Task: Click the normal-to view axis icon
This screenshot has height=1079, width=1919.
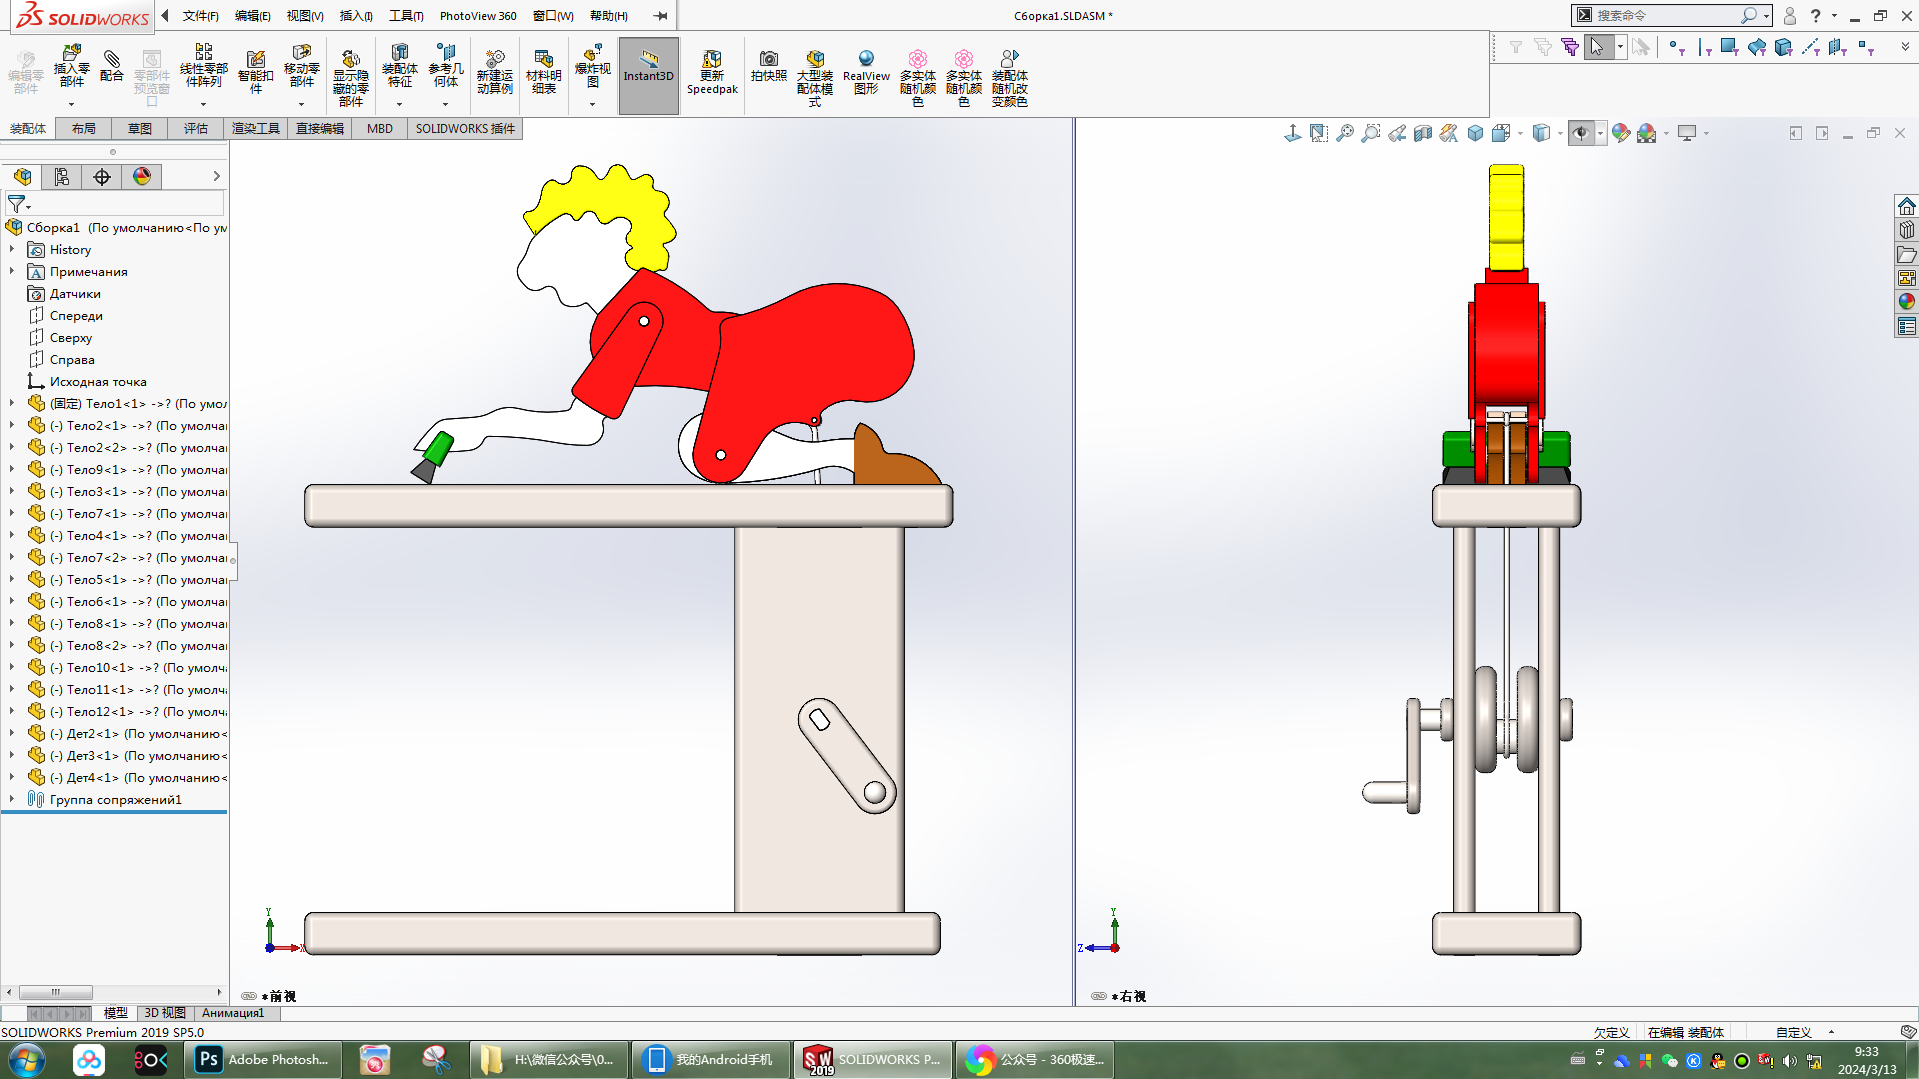Action: click(x=1293, y=133)
